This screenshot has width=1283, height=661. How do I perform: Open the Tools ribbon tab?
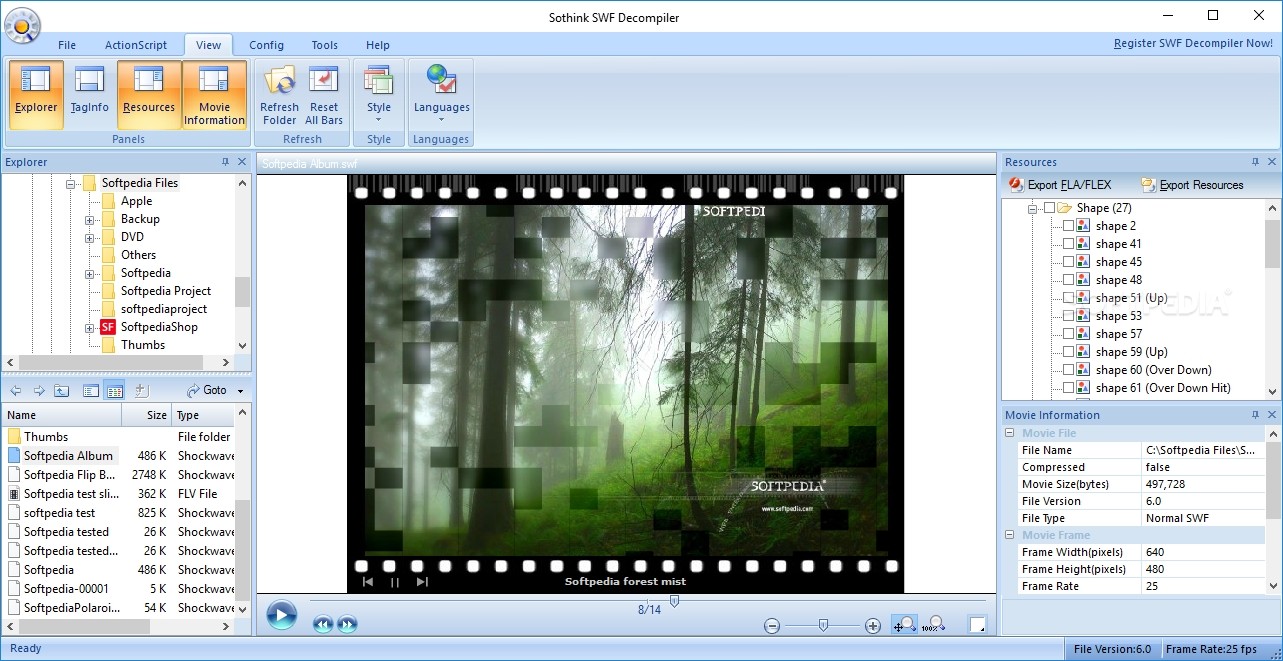pyautogui.click(x=324, y=45)
